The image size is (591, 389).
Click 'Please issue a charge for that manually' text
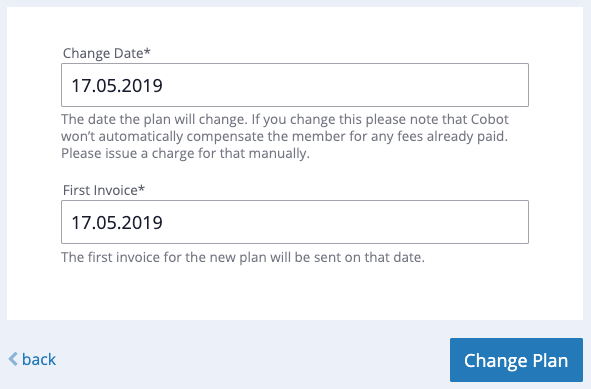tap(185, 154)
